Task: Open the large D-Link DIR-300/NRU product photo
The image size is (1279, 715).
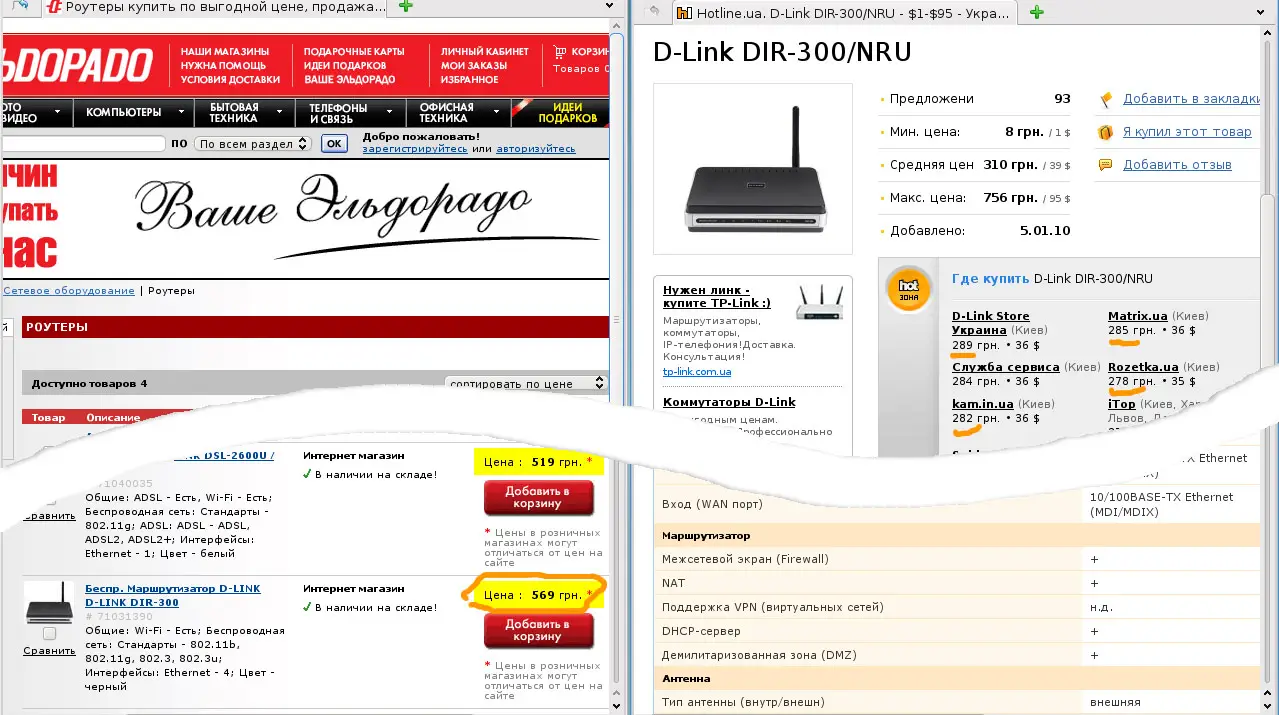Action: click(753, 168)
